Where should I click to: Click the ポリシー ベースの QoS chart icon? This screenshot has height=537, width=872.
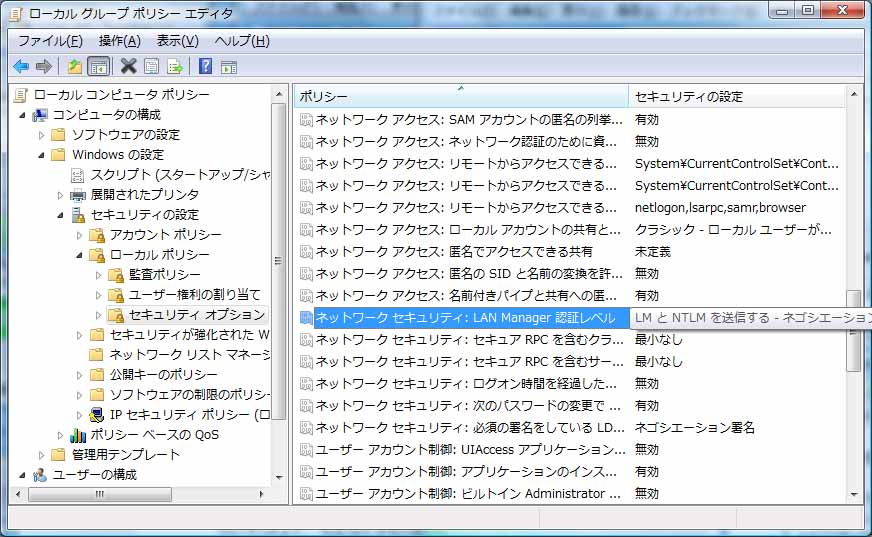(78, 435)
